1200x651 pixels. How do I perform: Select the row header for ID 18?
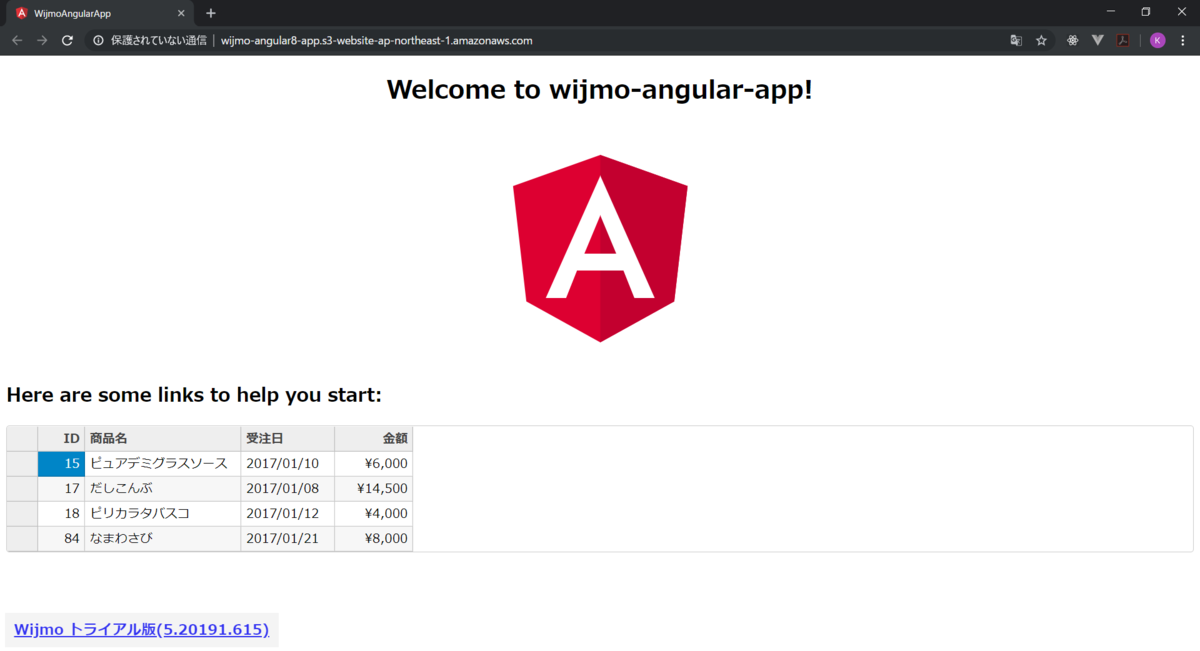pyautogui.click(x=22, y=513)
